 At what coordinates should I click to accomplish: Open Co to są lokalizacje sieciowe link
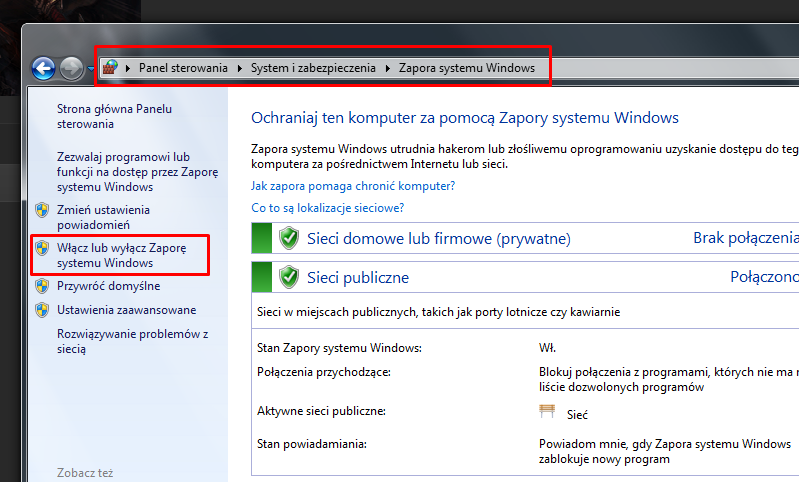pyautogui.click(x=327, y=208)
